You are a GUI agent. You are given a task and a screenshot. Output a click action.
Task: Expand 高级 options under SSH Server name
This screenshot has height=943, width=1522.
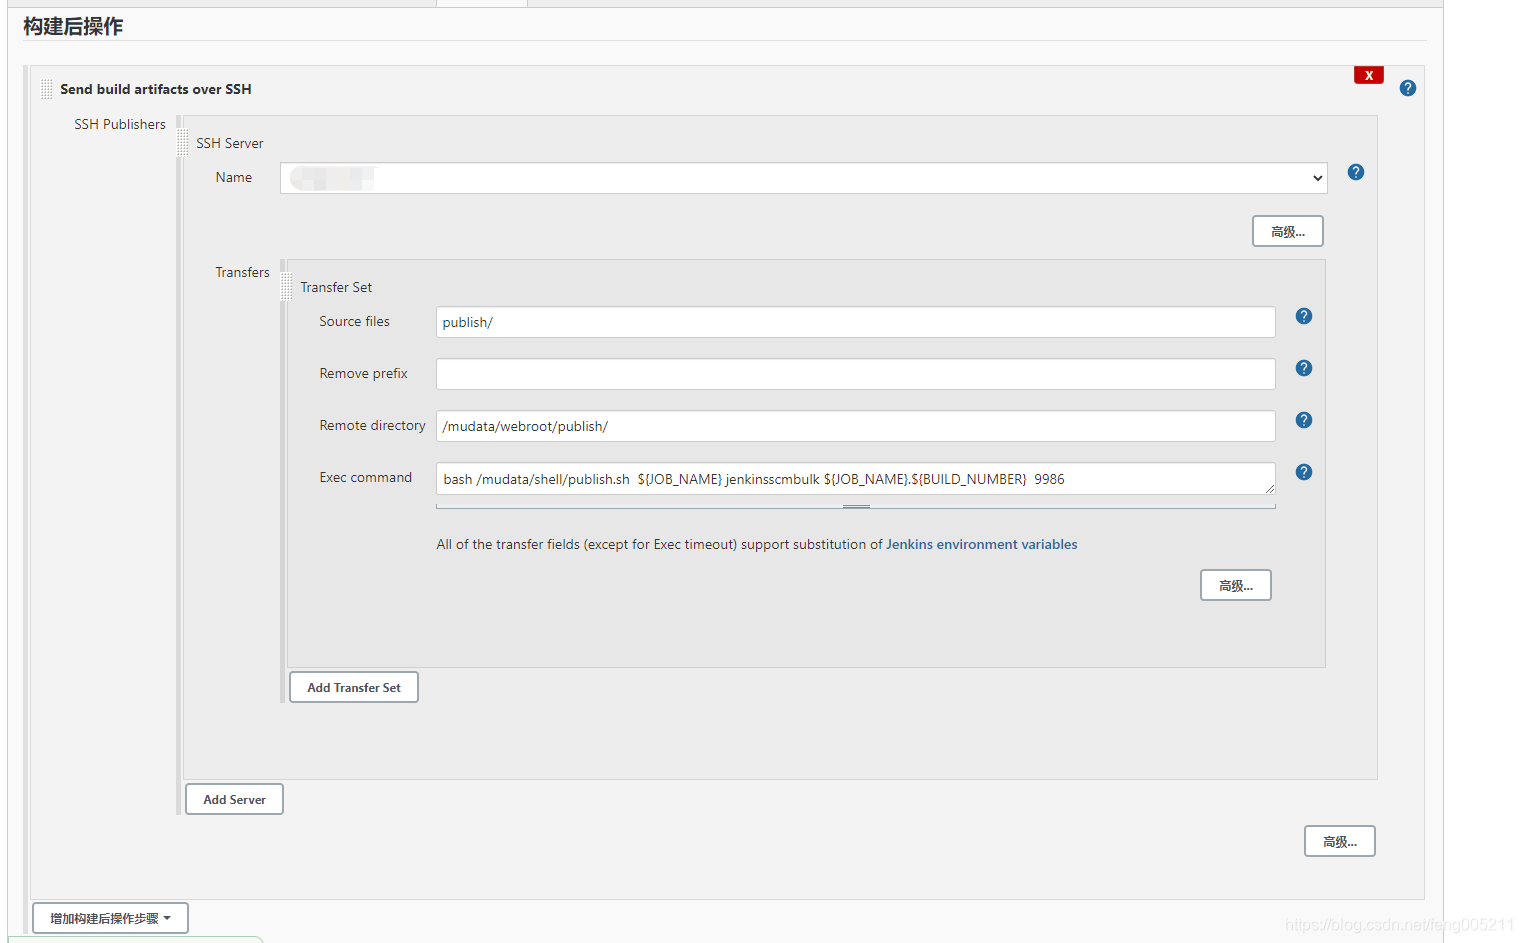coord(1287,231)
